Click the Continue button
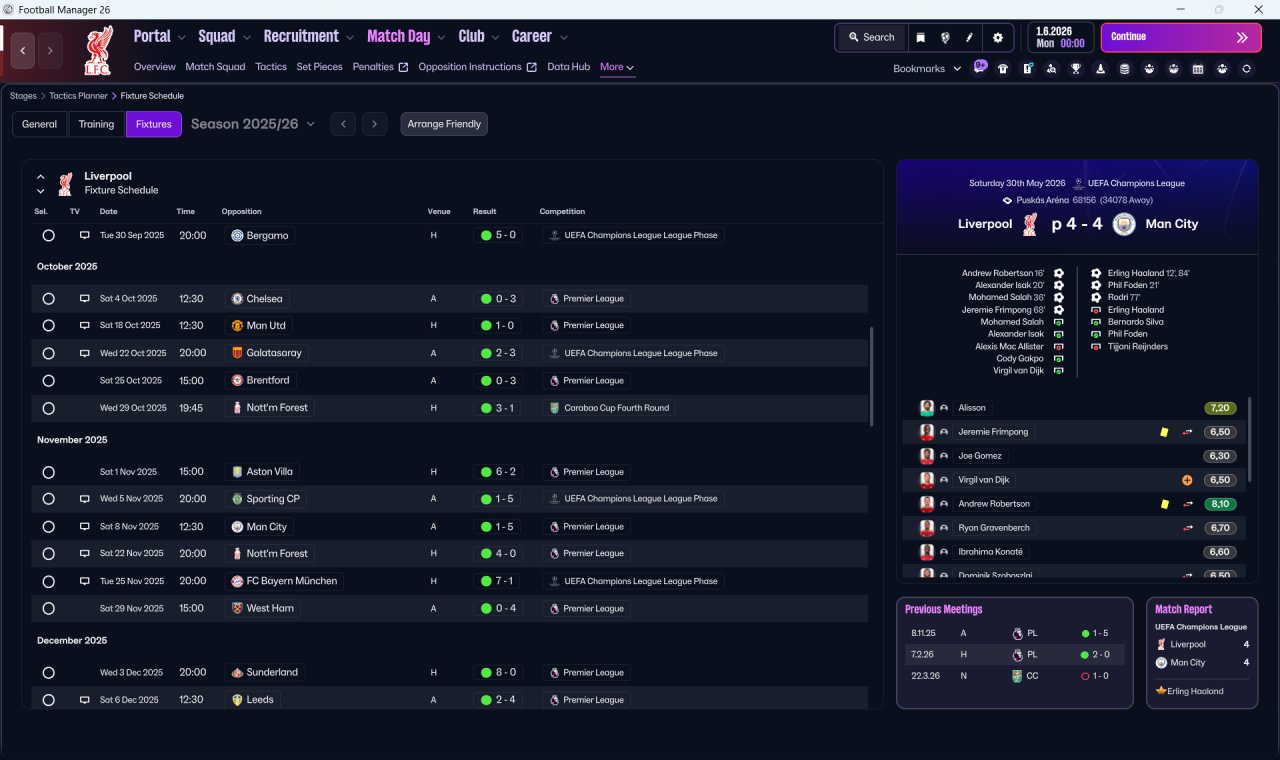 [x=1181, y=37]
